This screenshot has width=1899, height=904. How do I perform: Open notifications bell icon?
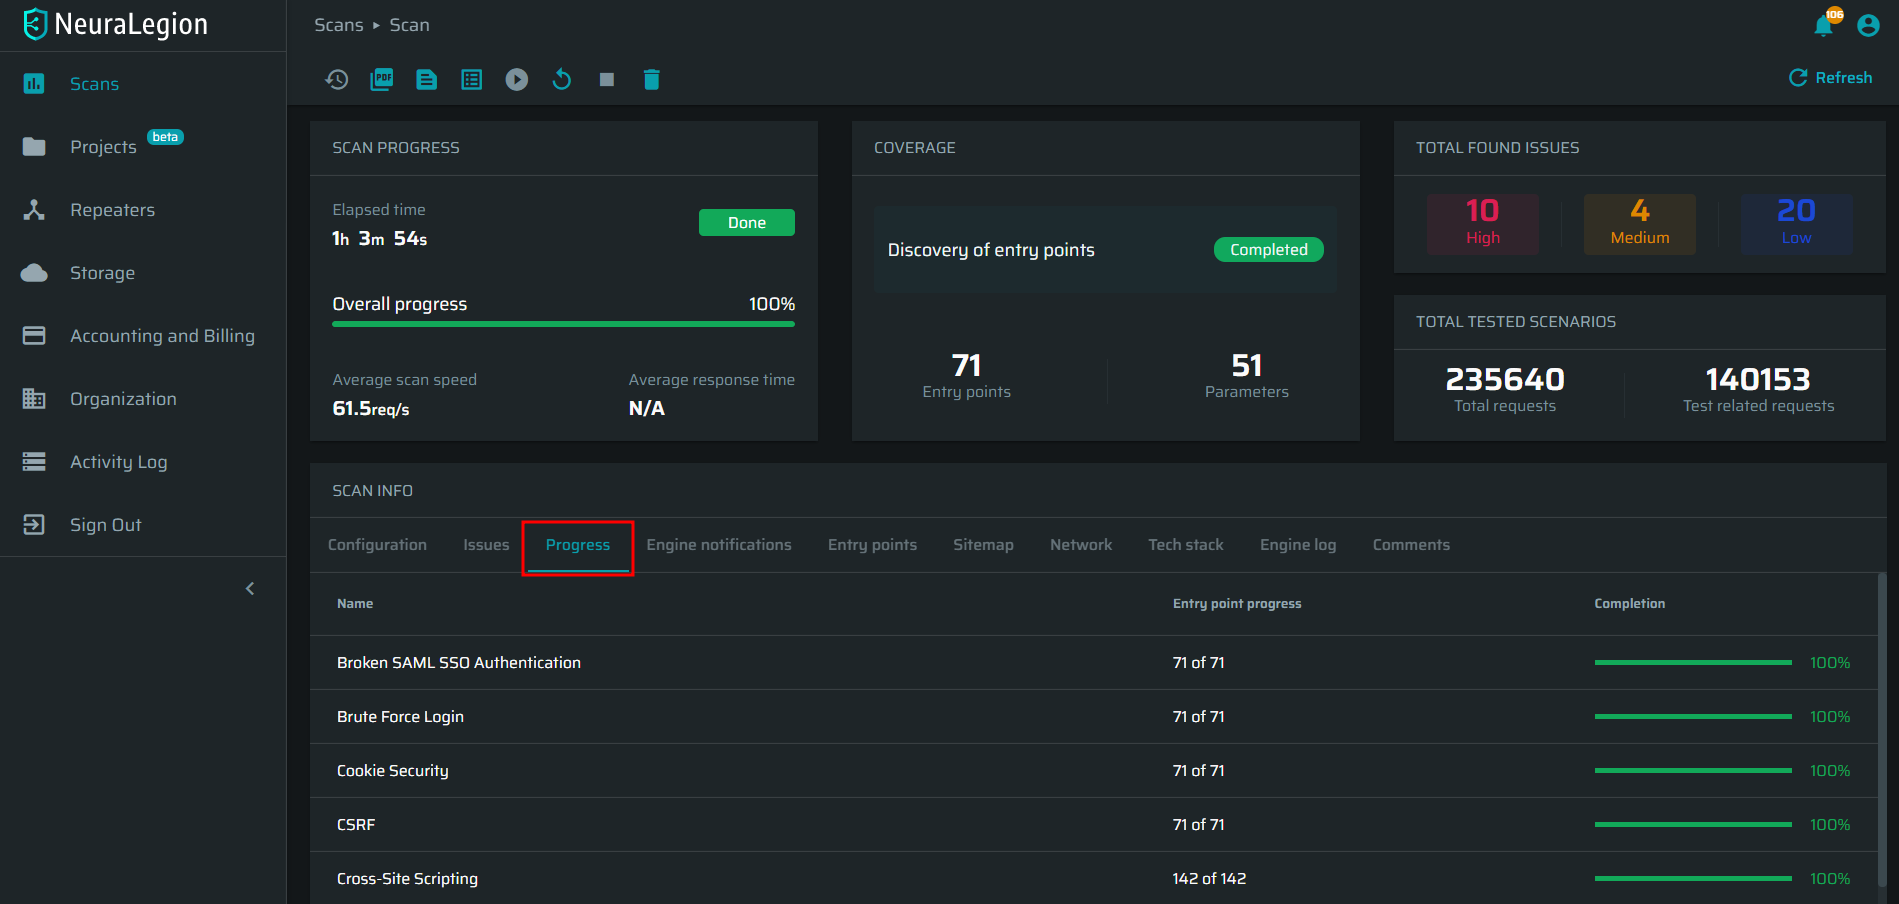(1824, 25)
